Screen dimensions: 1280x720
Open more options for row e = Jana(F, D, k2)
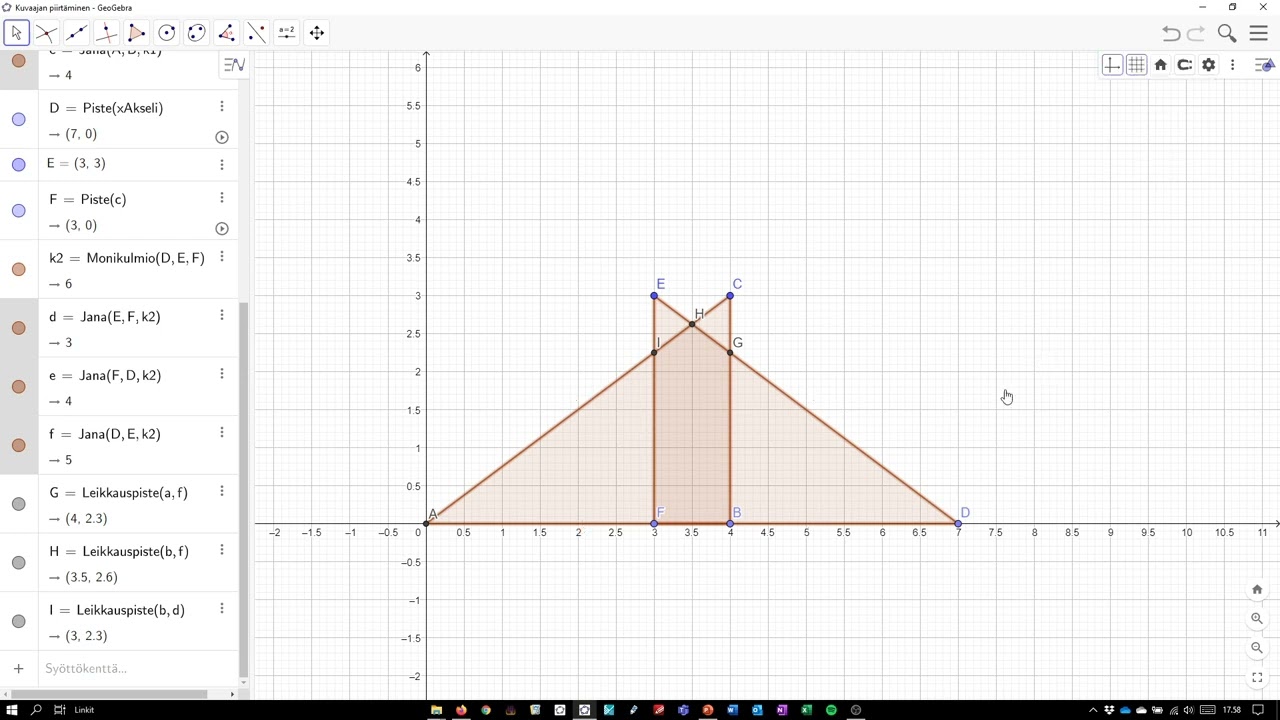tap(222, 374)
